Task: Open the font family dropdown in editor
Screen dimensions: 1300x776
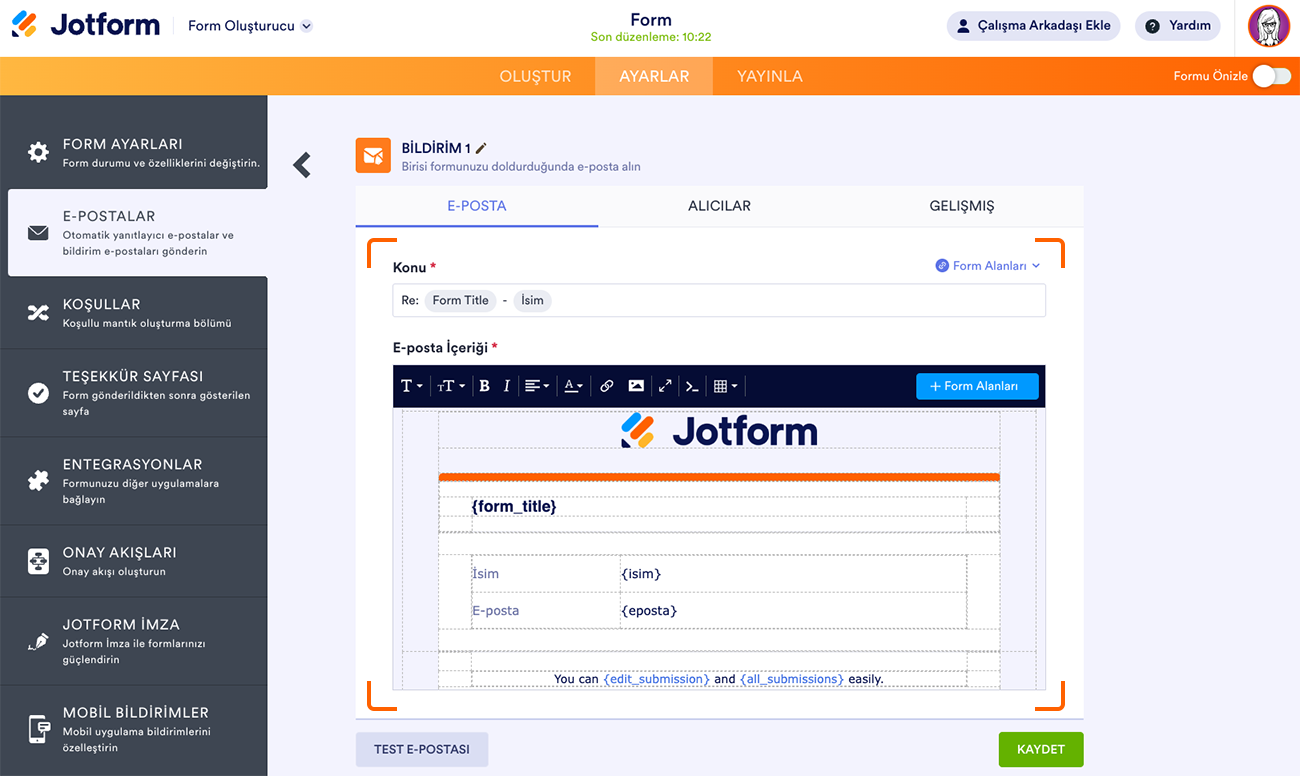Action: (x=411, y=386)
